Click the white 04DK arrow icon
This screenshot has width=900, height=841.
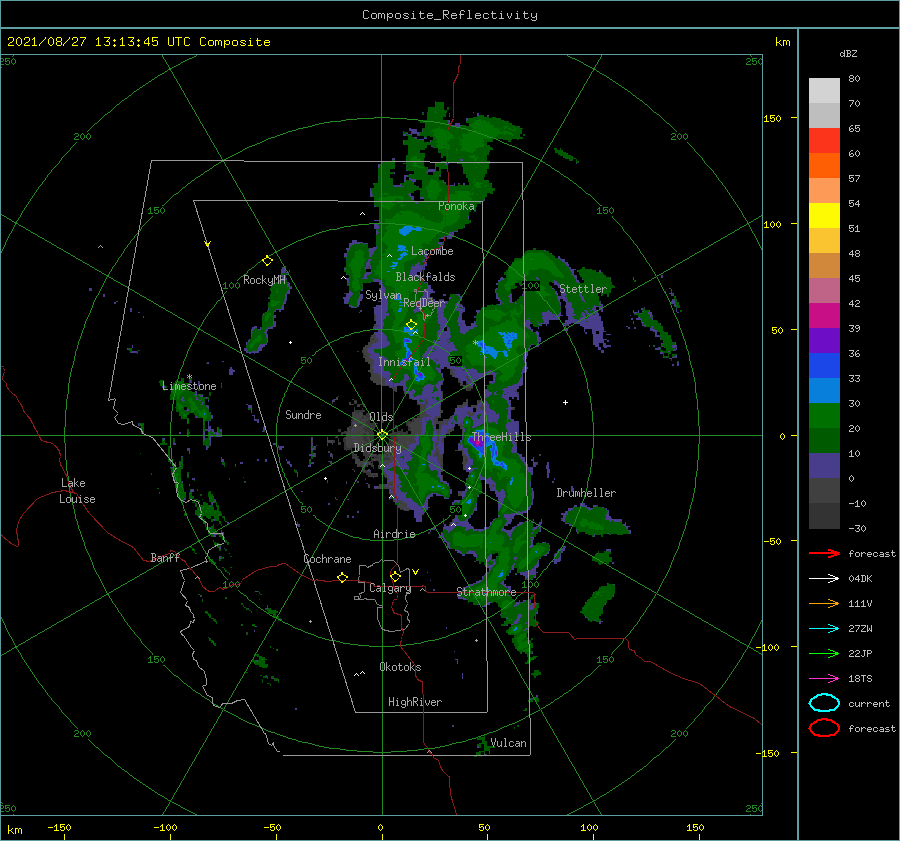[x=824, y=578]
